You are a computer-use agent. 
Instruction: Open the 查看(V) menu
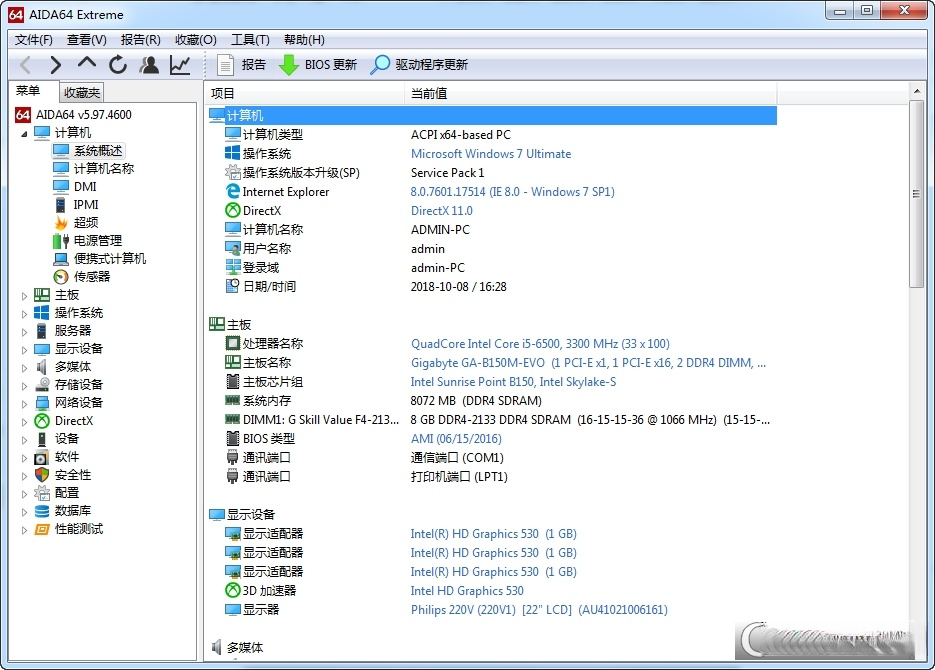pyautogui.click(x=86, y=39)
